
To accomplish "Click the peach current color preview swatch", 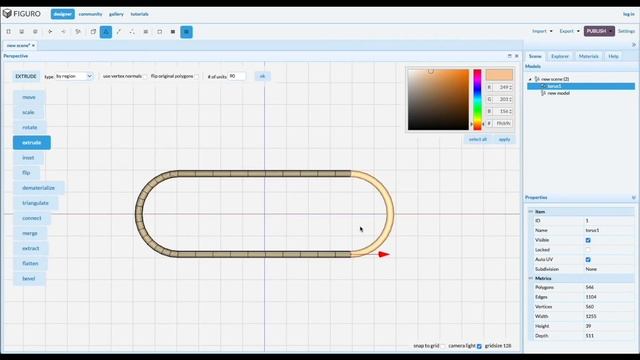I will [x=499, y=75].
